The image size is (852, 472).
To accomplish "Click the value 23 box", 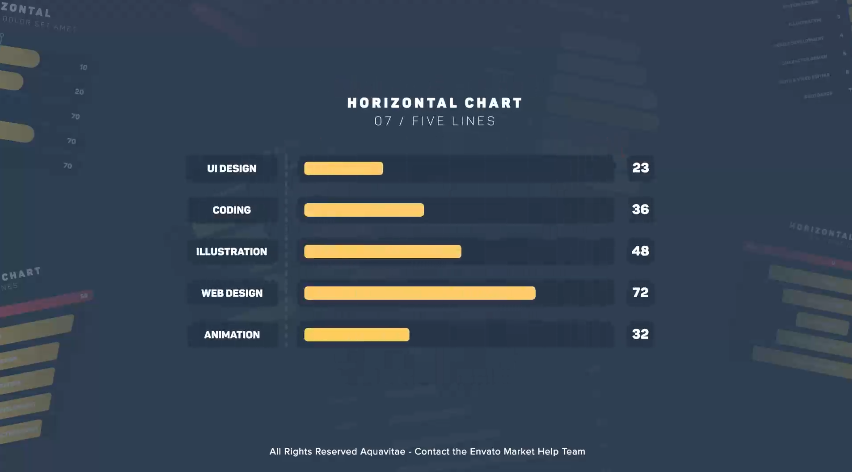I will coord(640,168).
